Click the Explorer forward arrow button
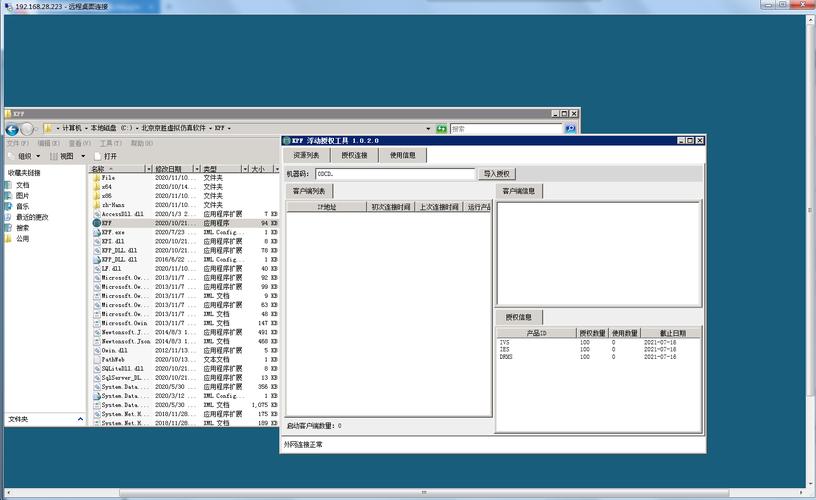The image size is (816, 500). [x=28, y=129]
